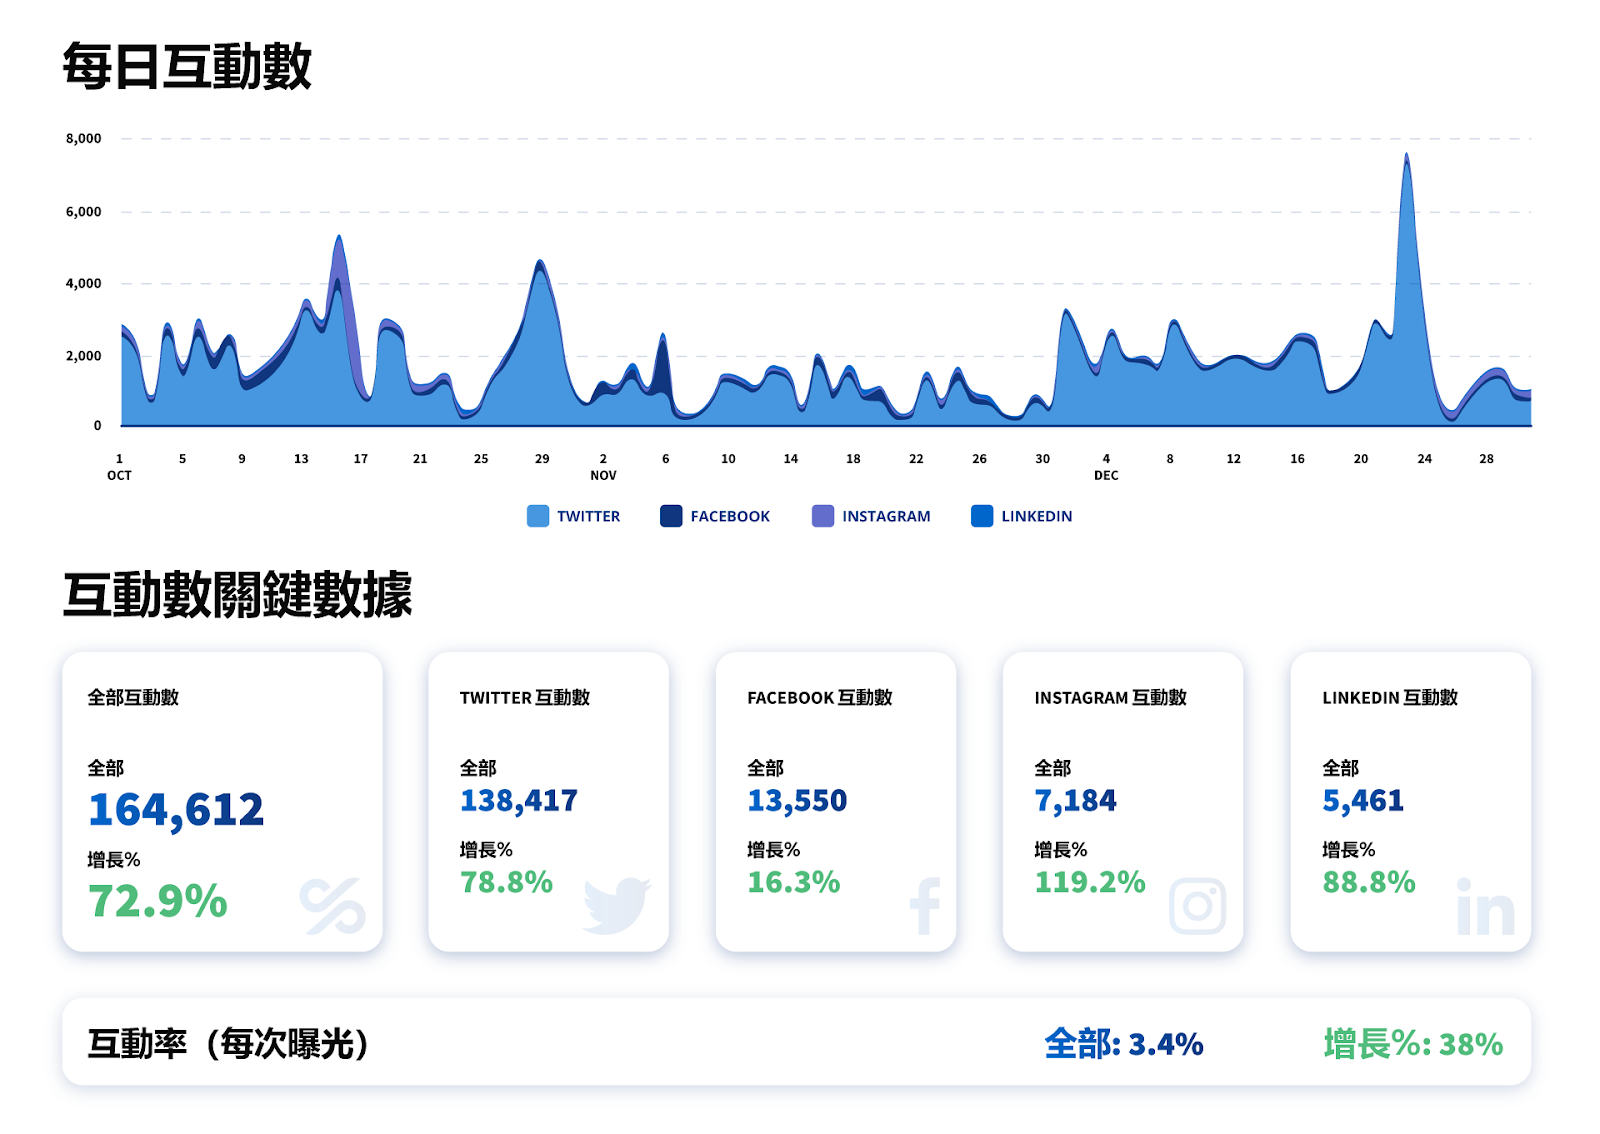1600x1134 pixels.
Task: Toggle the Twitter legend color swatch
Action: [538, 516]
